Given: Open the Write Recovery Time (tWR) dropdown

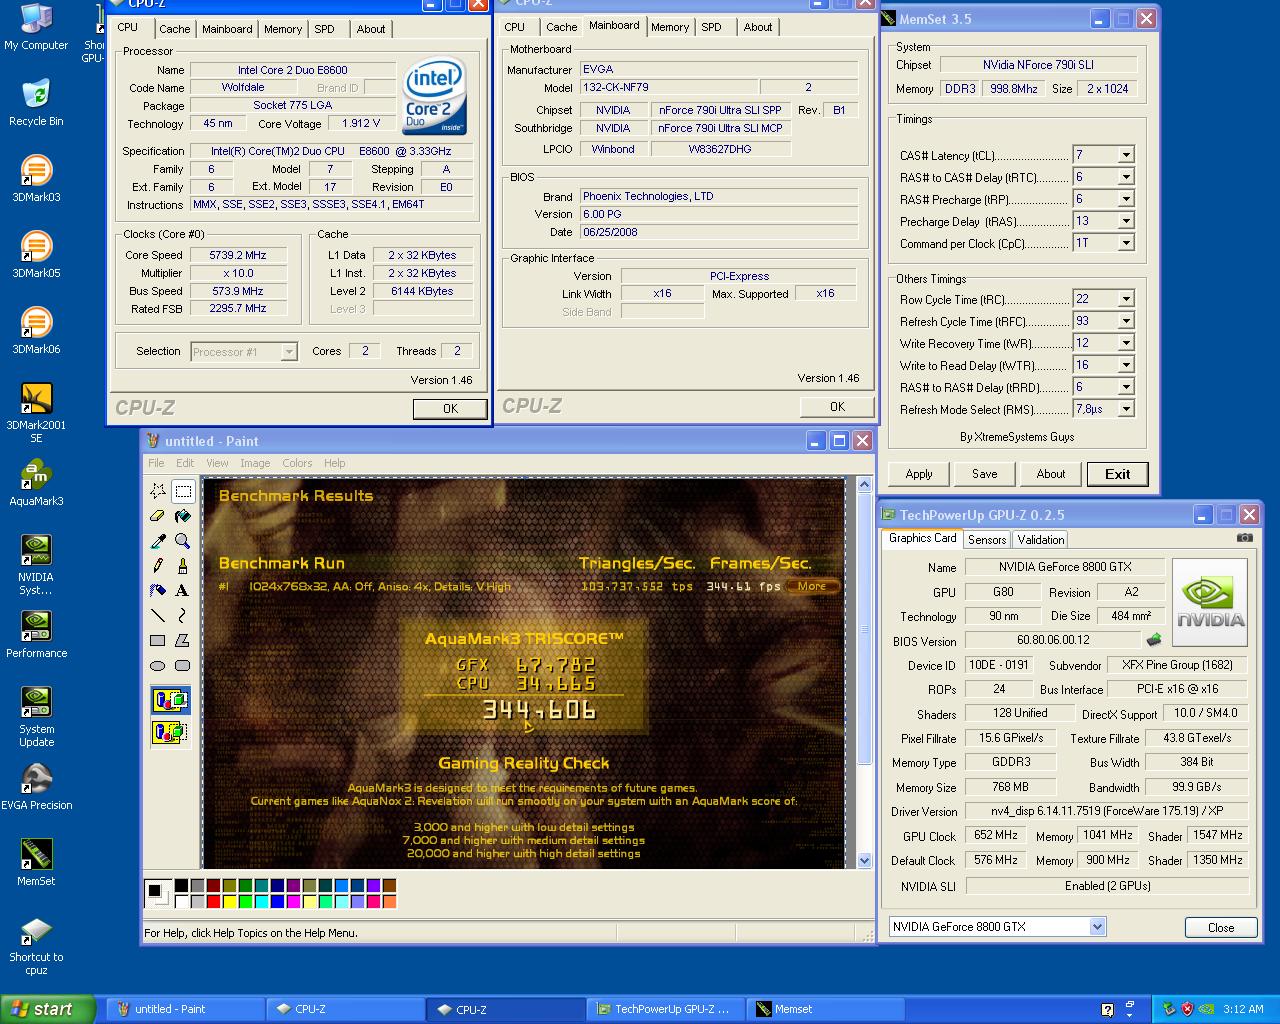Looking at the screenshot, I should click(x=1126, y=343).
